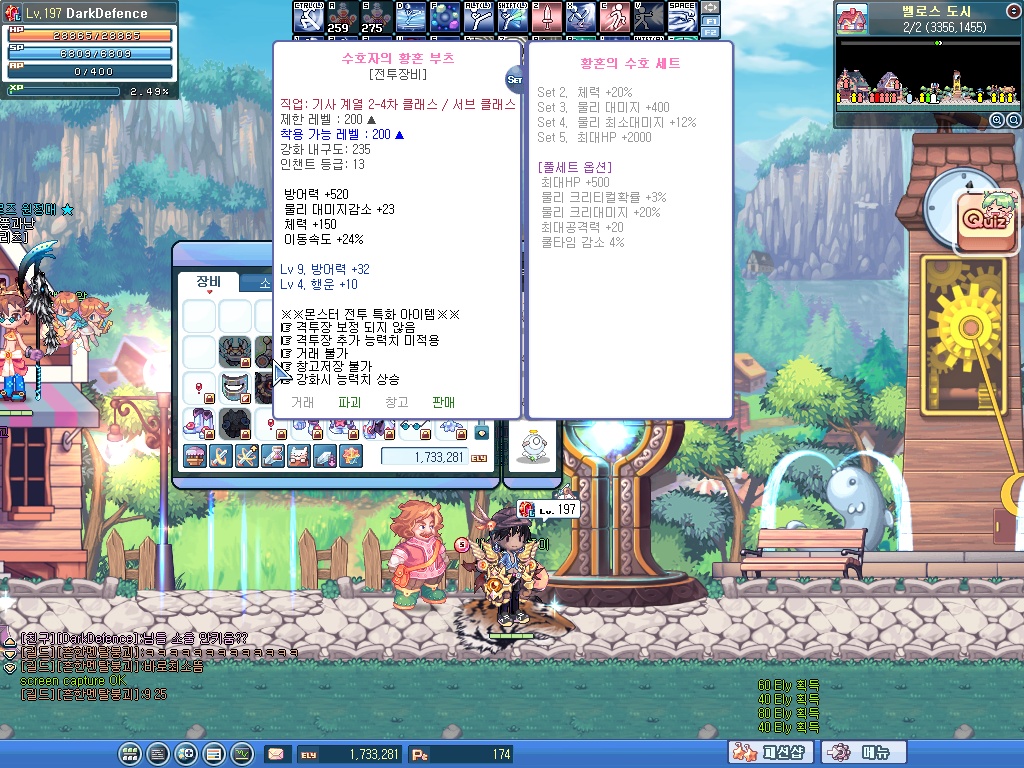This screenshot has height=768, width=1024.
Task: Click the Lv. 197 player name tag
Action: click(548, 509)
